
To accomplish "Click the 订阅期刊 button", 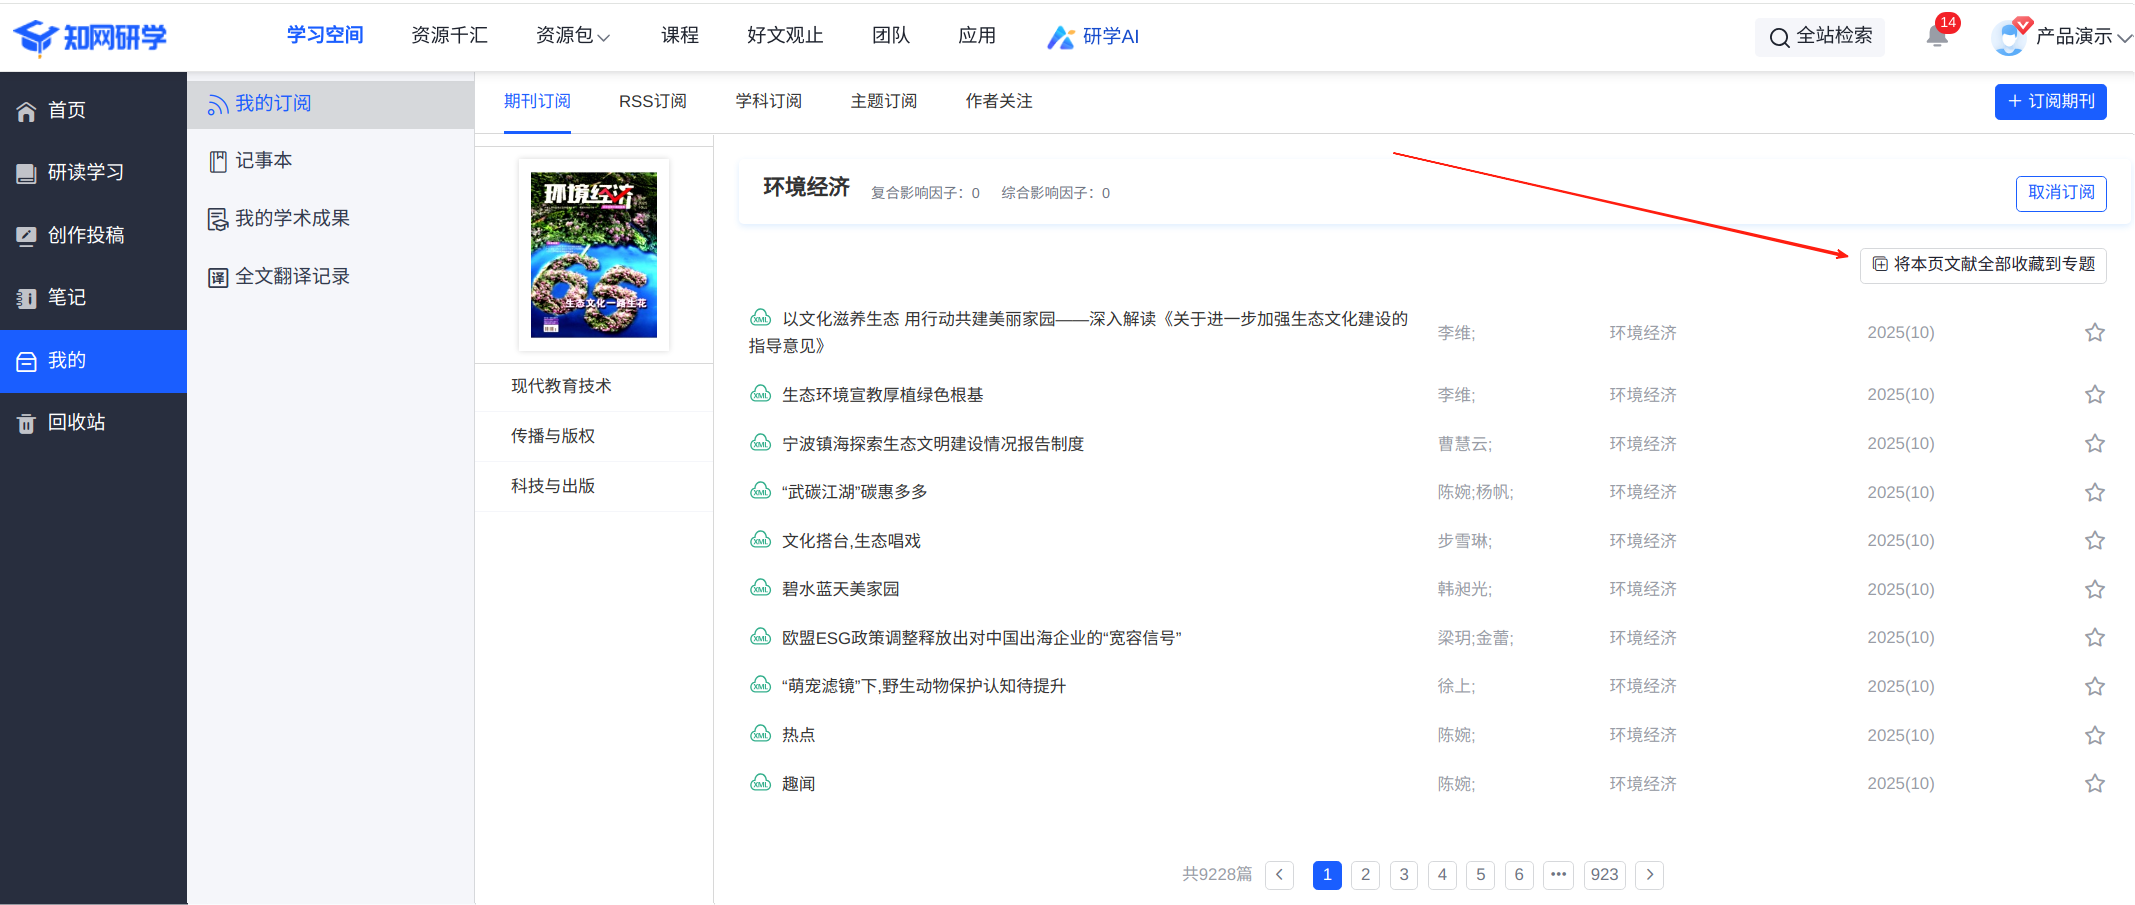I will (x=2050, y=102).
